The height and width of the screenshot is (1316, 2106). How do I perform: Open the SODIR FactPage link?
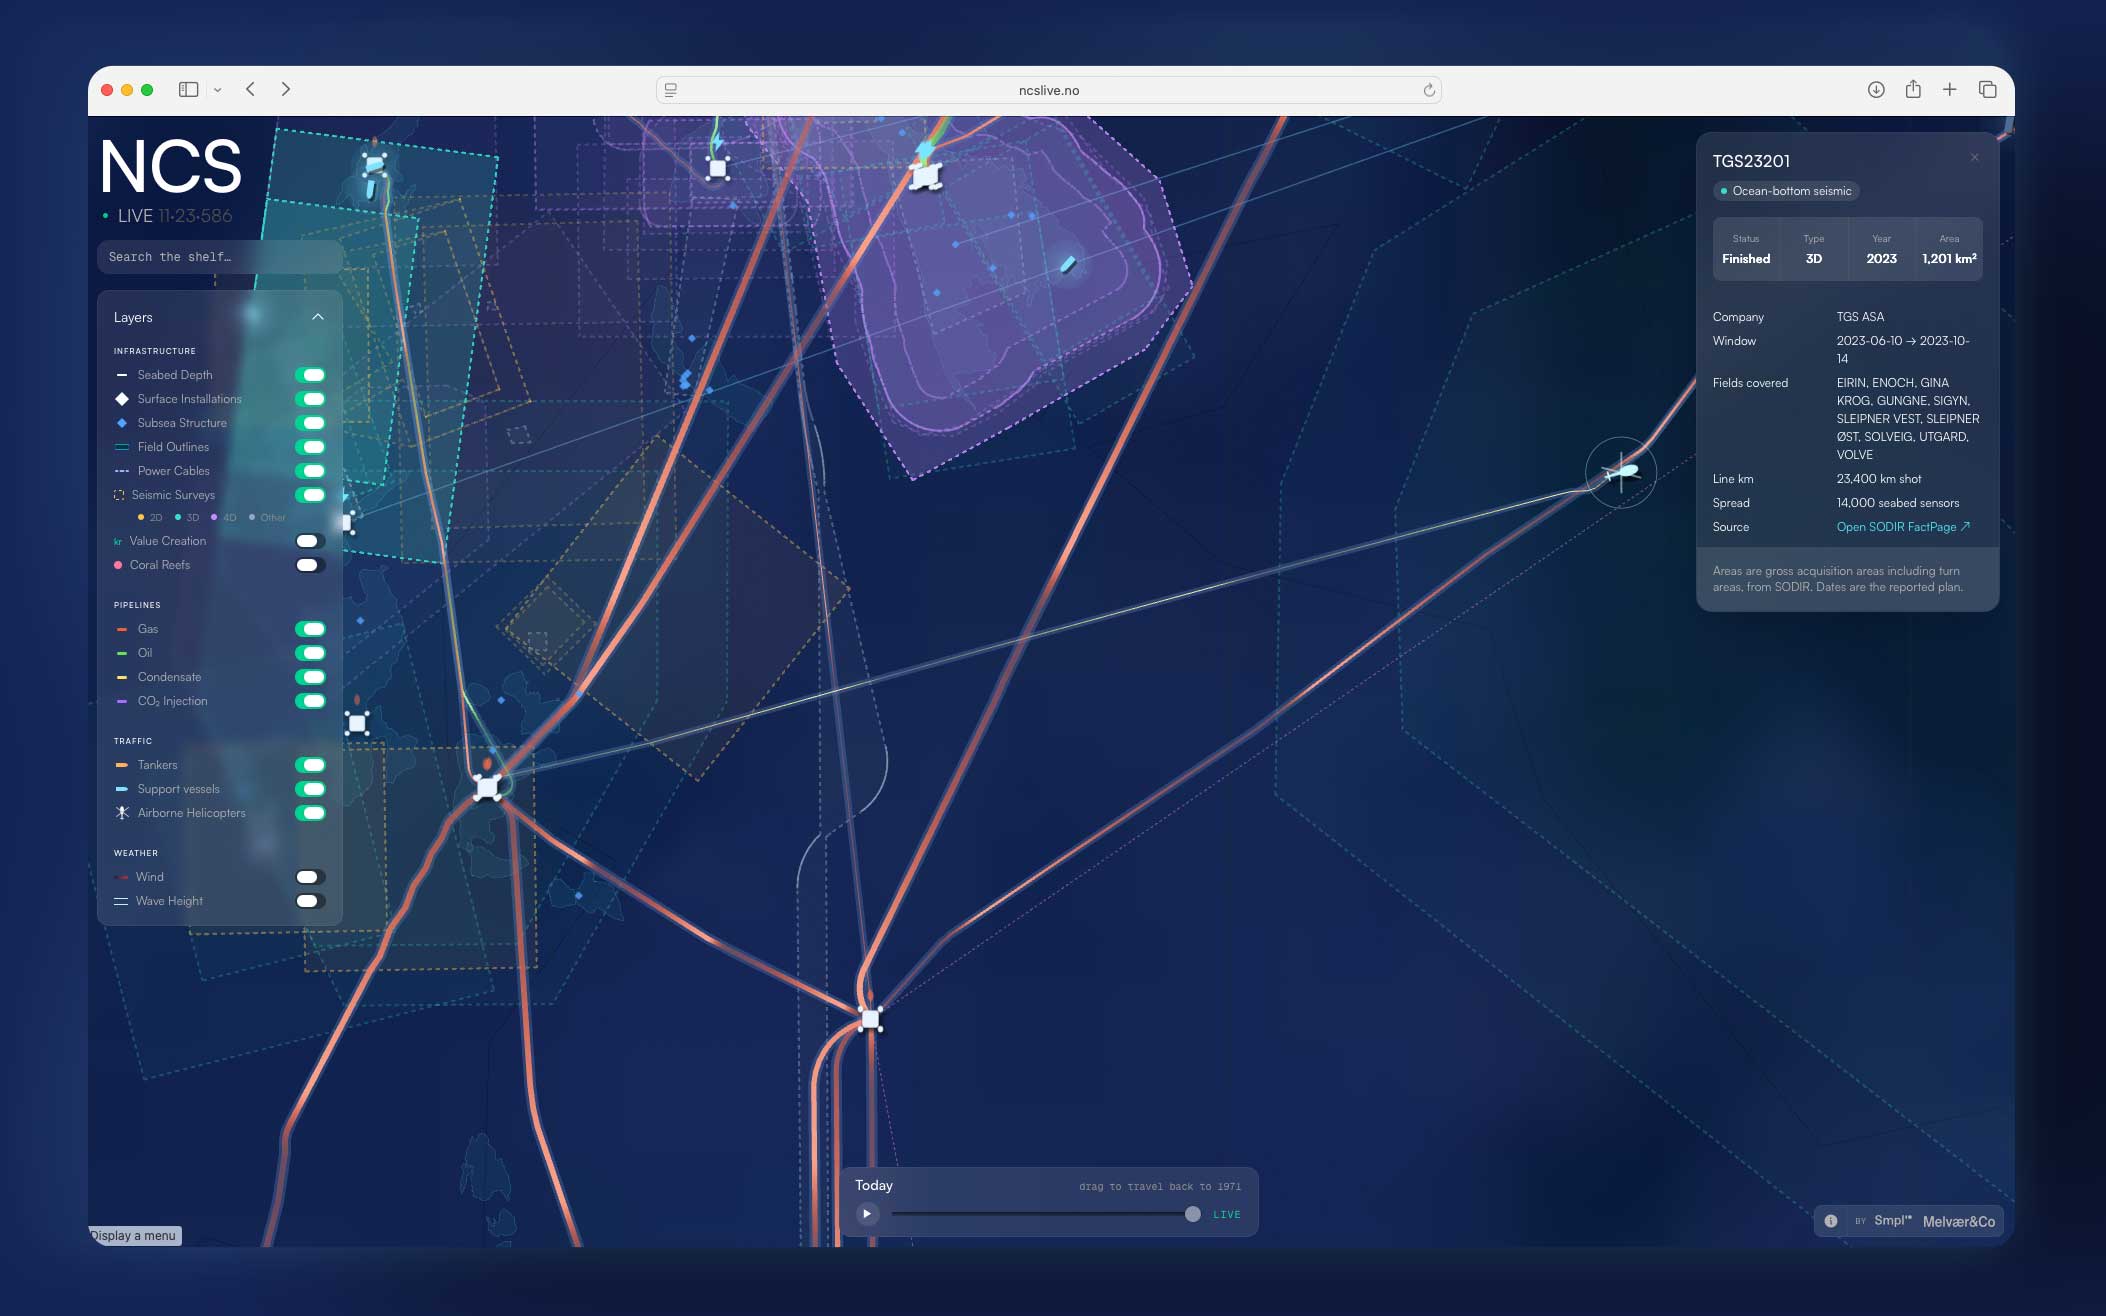coord(1903,527)
